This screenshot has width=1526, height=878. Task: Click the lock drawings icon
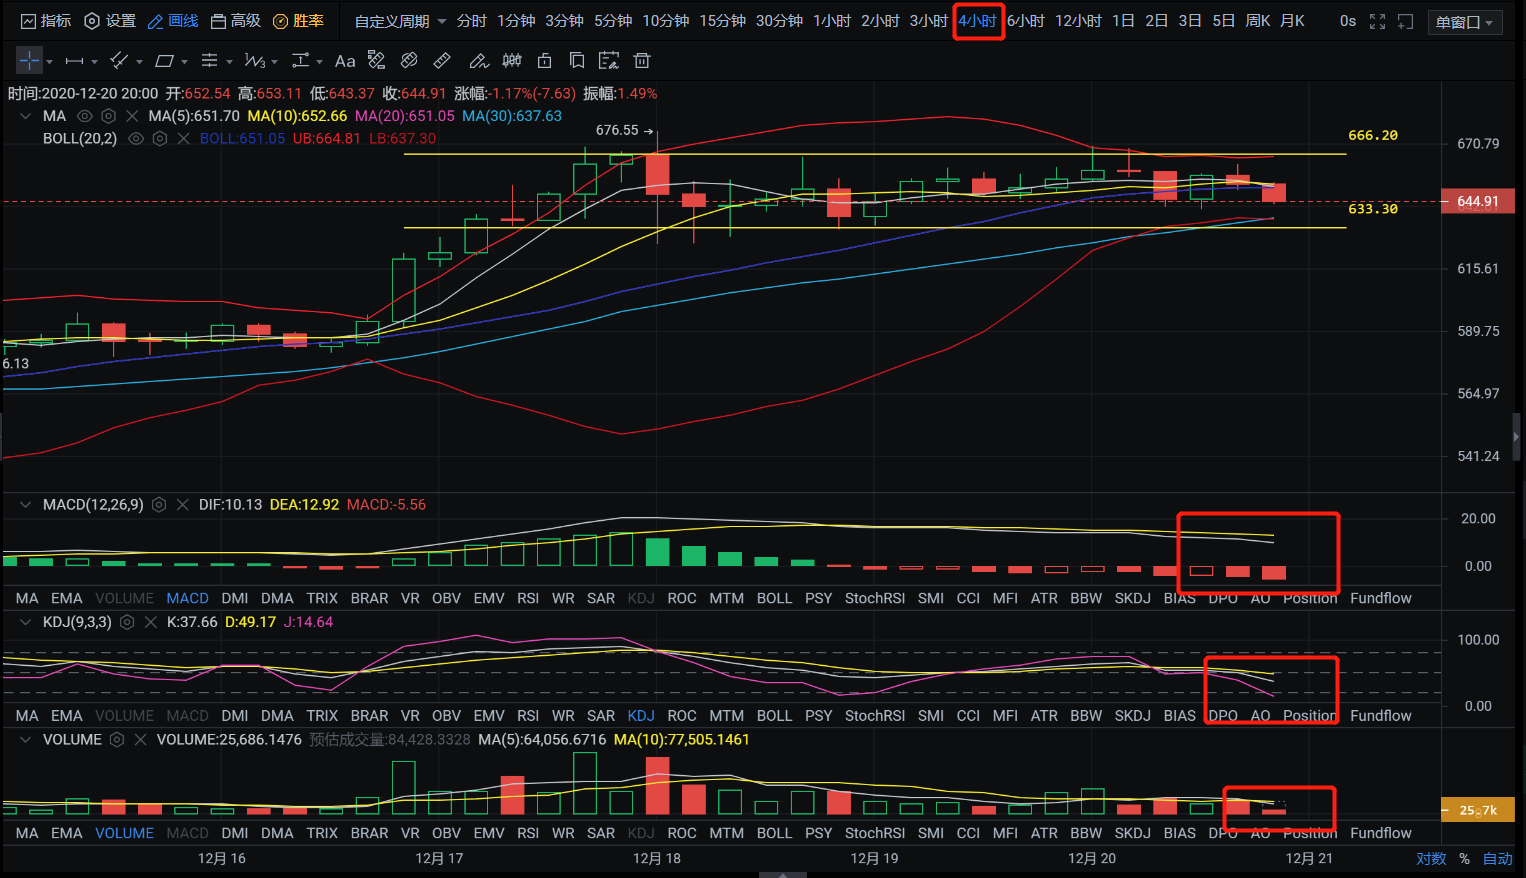544,61
